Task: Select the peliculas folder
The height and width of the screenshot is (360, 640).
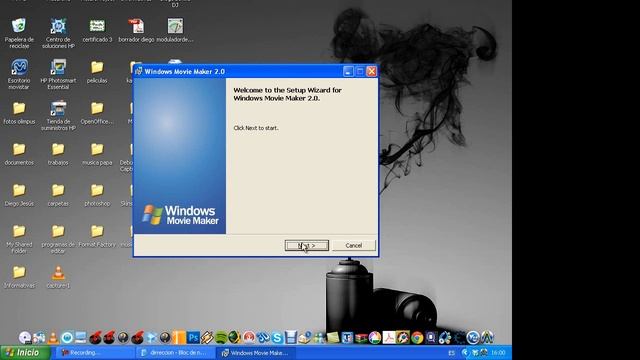Action: pos(97,72)
